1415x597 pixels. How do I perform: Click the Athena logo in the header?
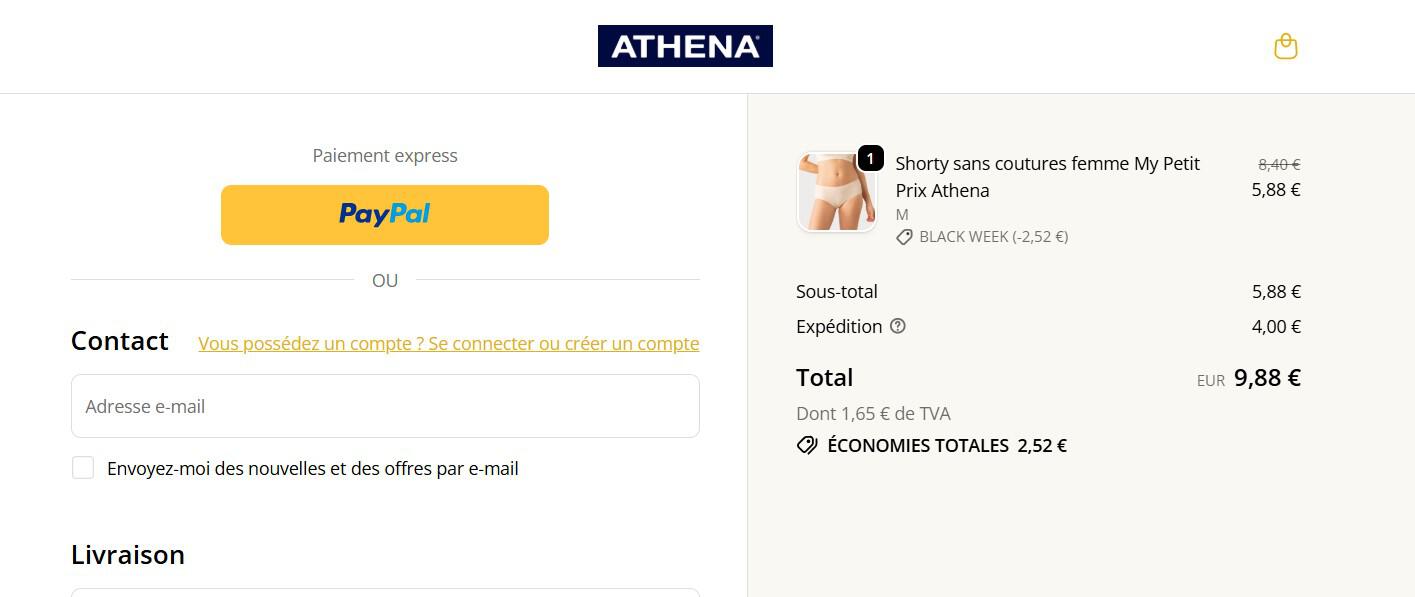(685, 45)
